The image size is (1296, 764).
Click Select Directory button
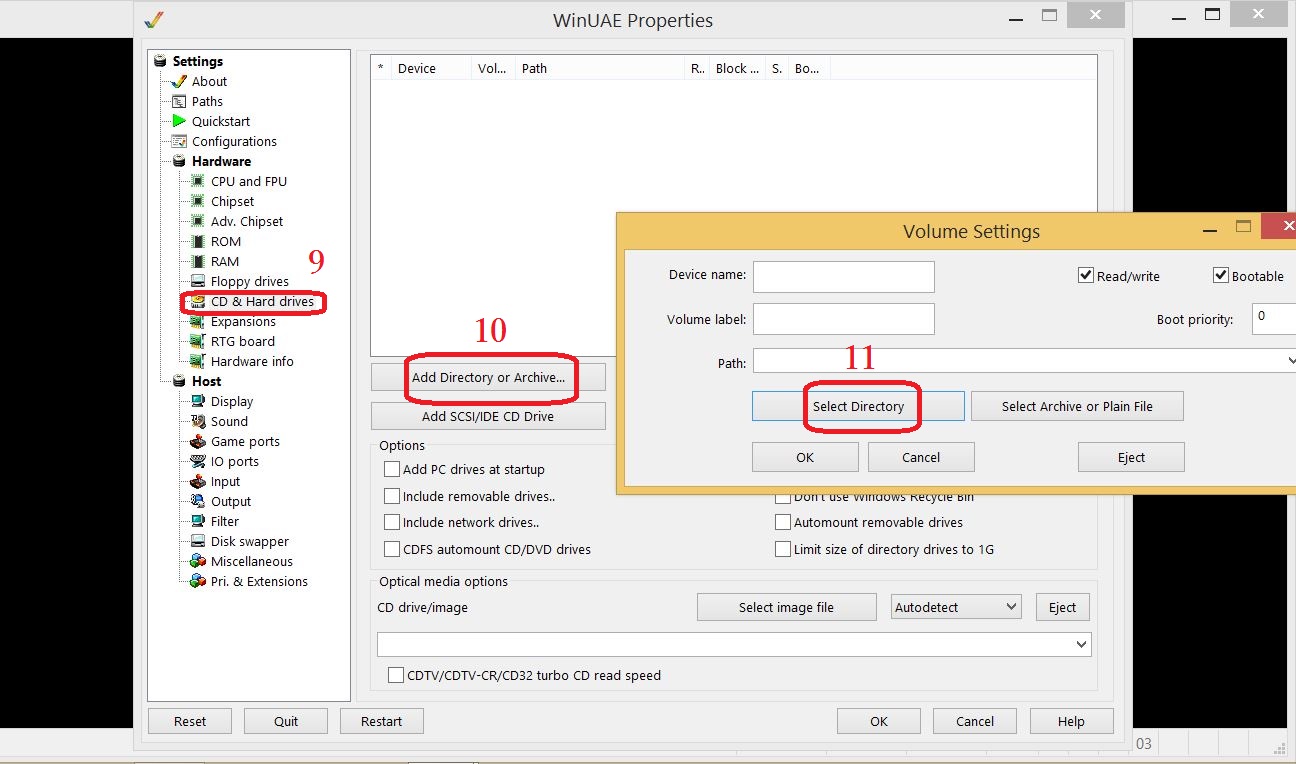point(858,406)
